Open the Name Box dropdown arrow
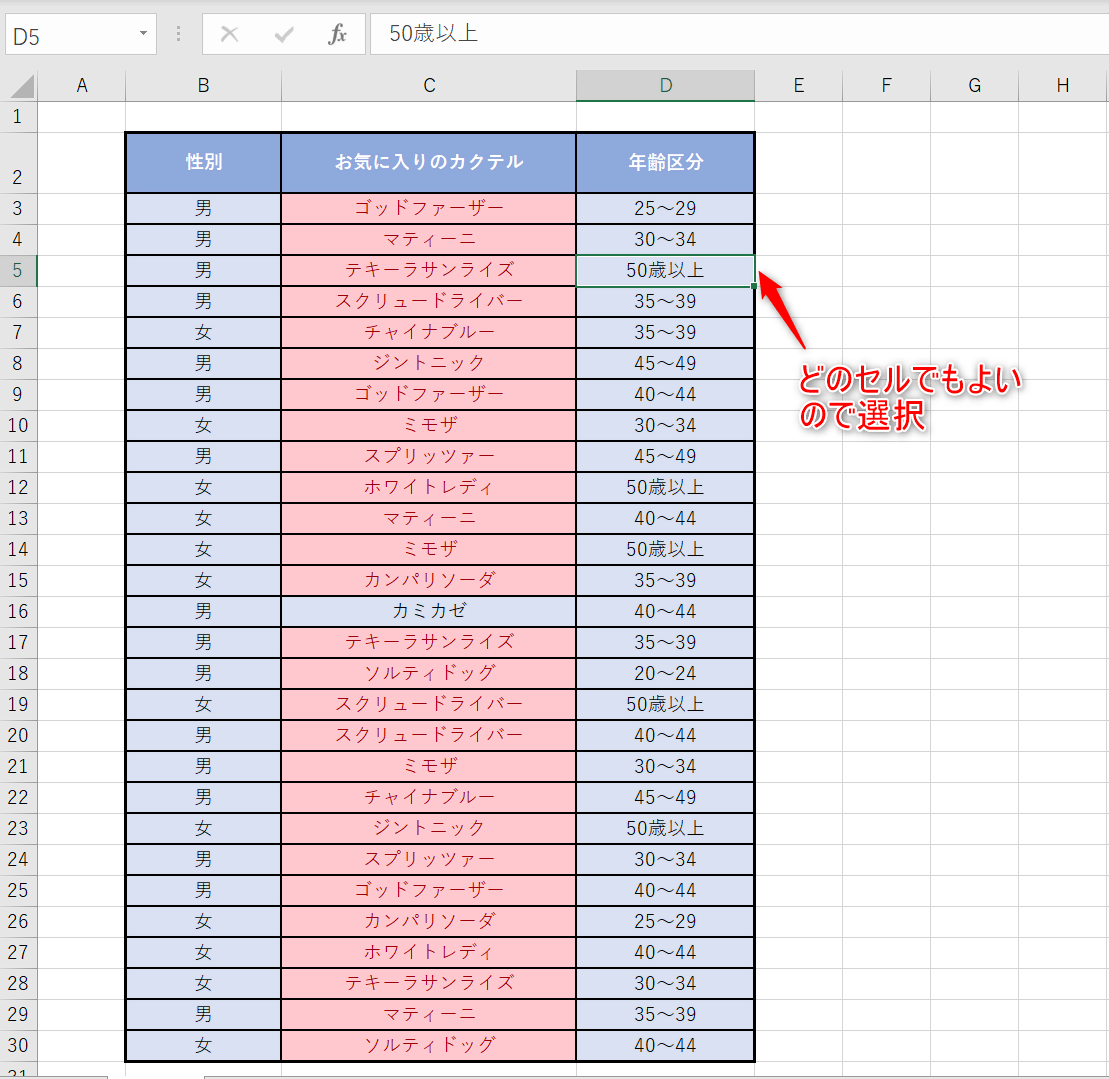This screenshot has width=1109, height=1079. 142,33
